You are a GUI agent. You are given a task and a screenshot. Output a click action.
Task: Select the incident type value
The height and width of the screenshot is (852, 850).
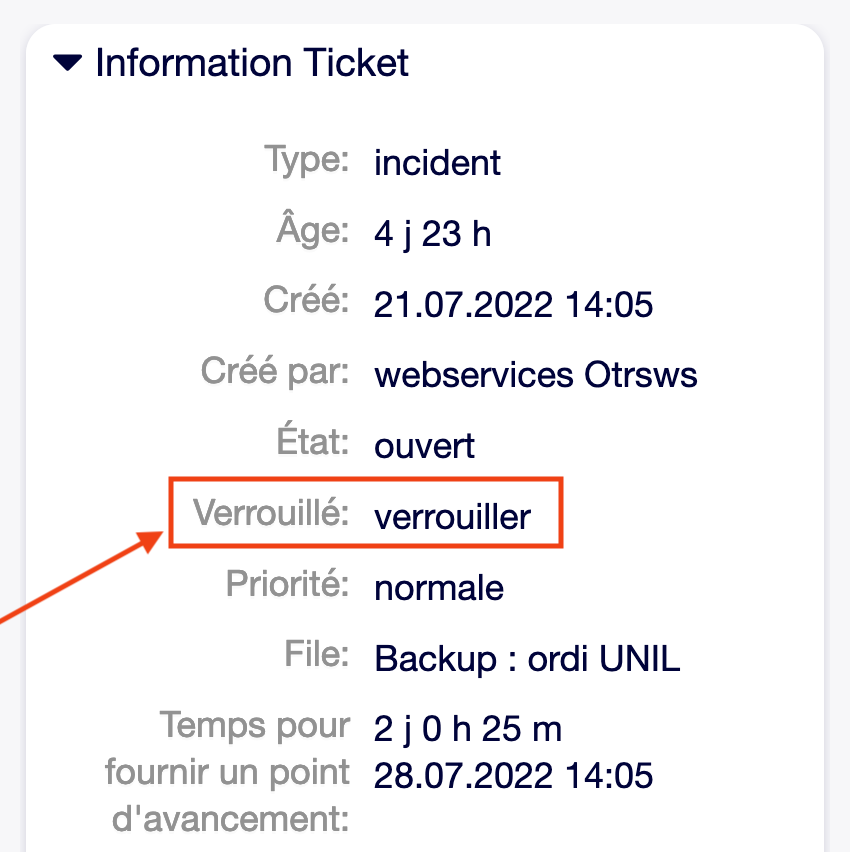point(437,162)
